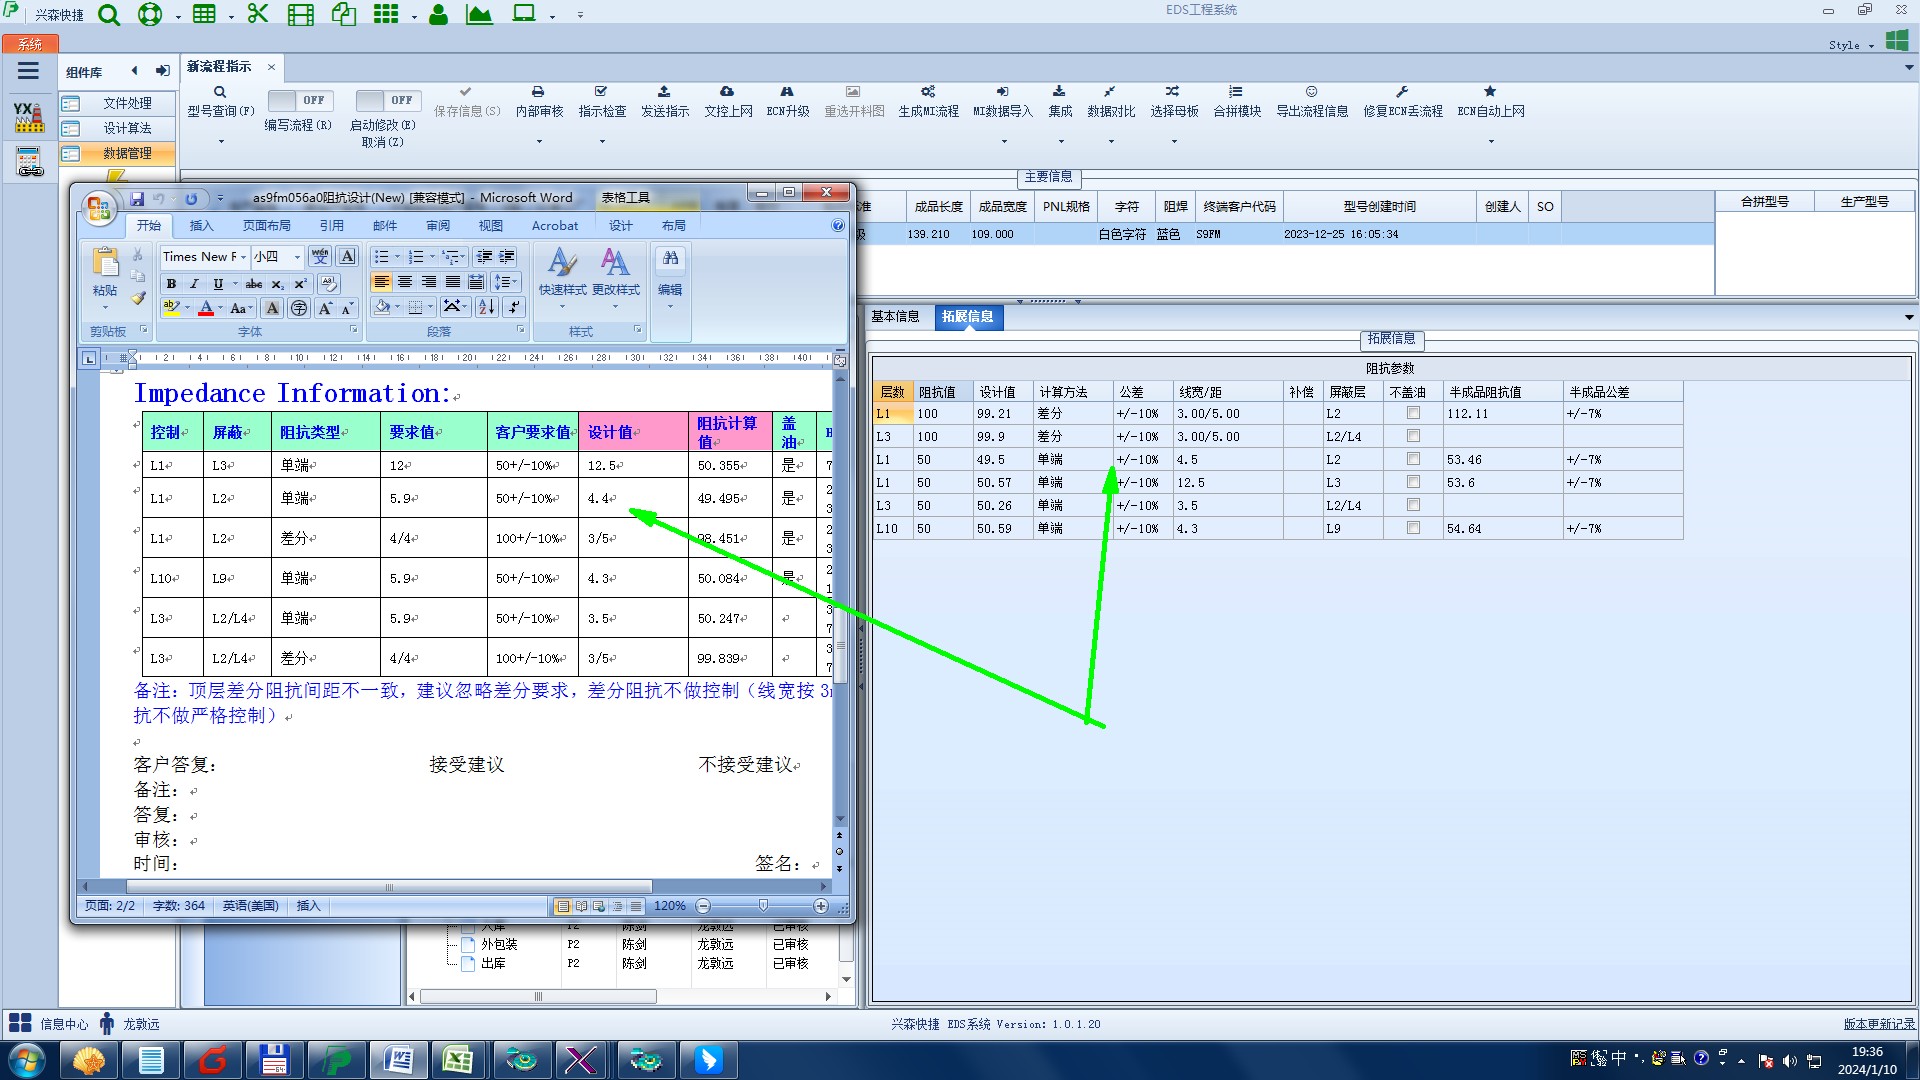Click the 合拼模块 list icon
Screen dimensions: 1920x1080
(1236, 91)
